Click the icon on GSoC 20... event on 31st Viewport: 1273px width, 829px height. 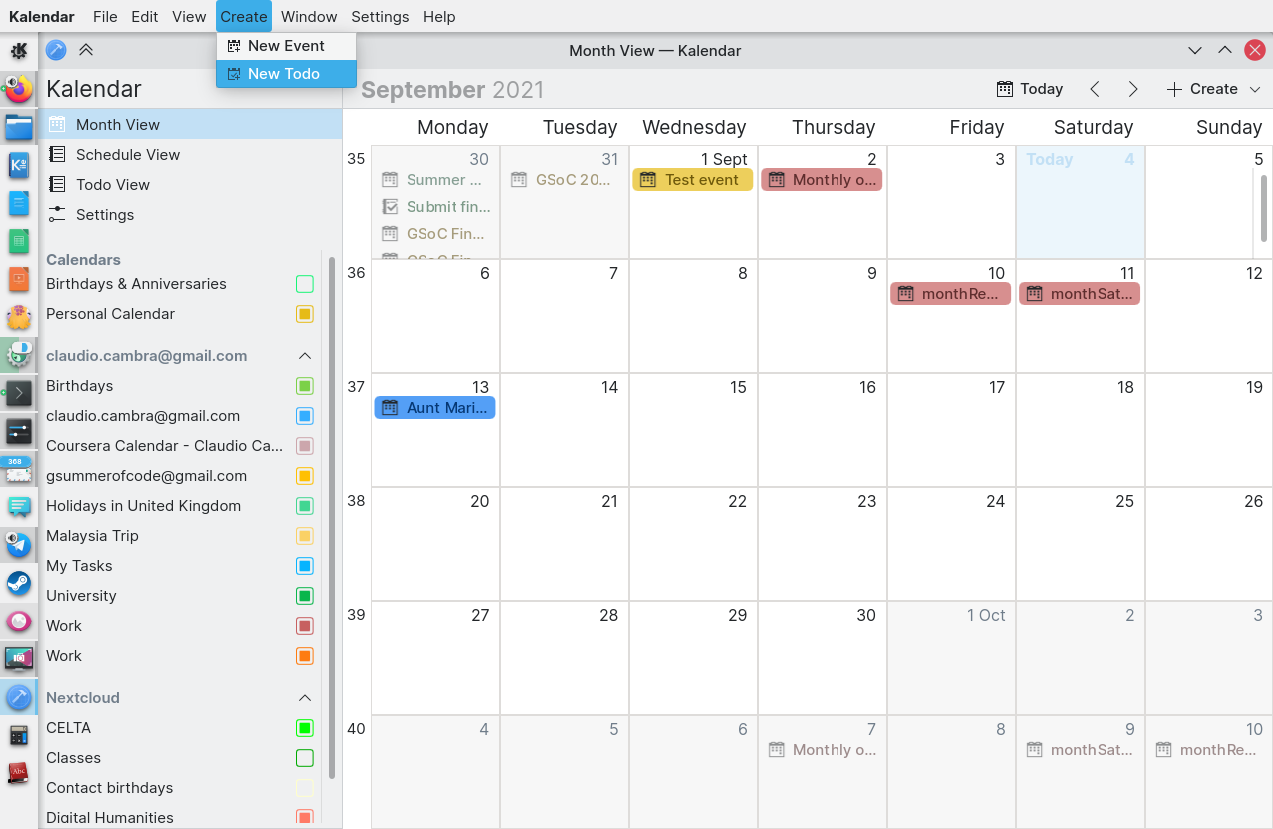click(x=519, y=180)
